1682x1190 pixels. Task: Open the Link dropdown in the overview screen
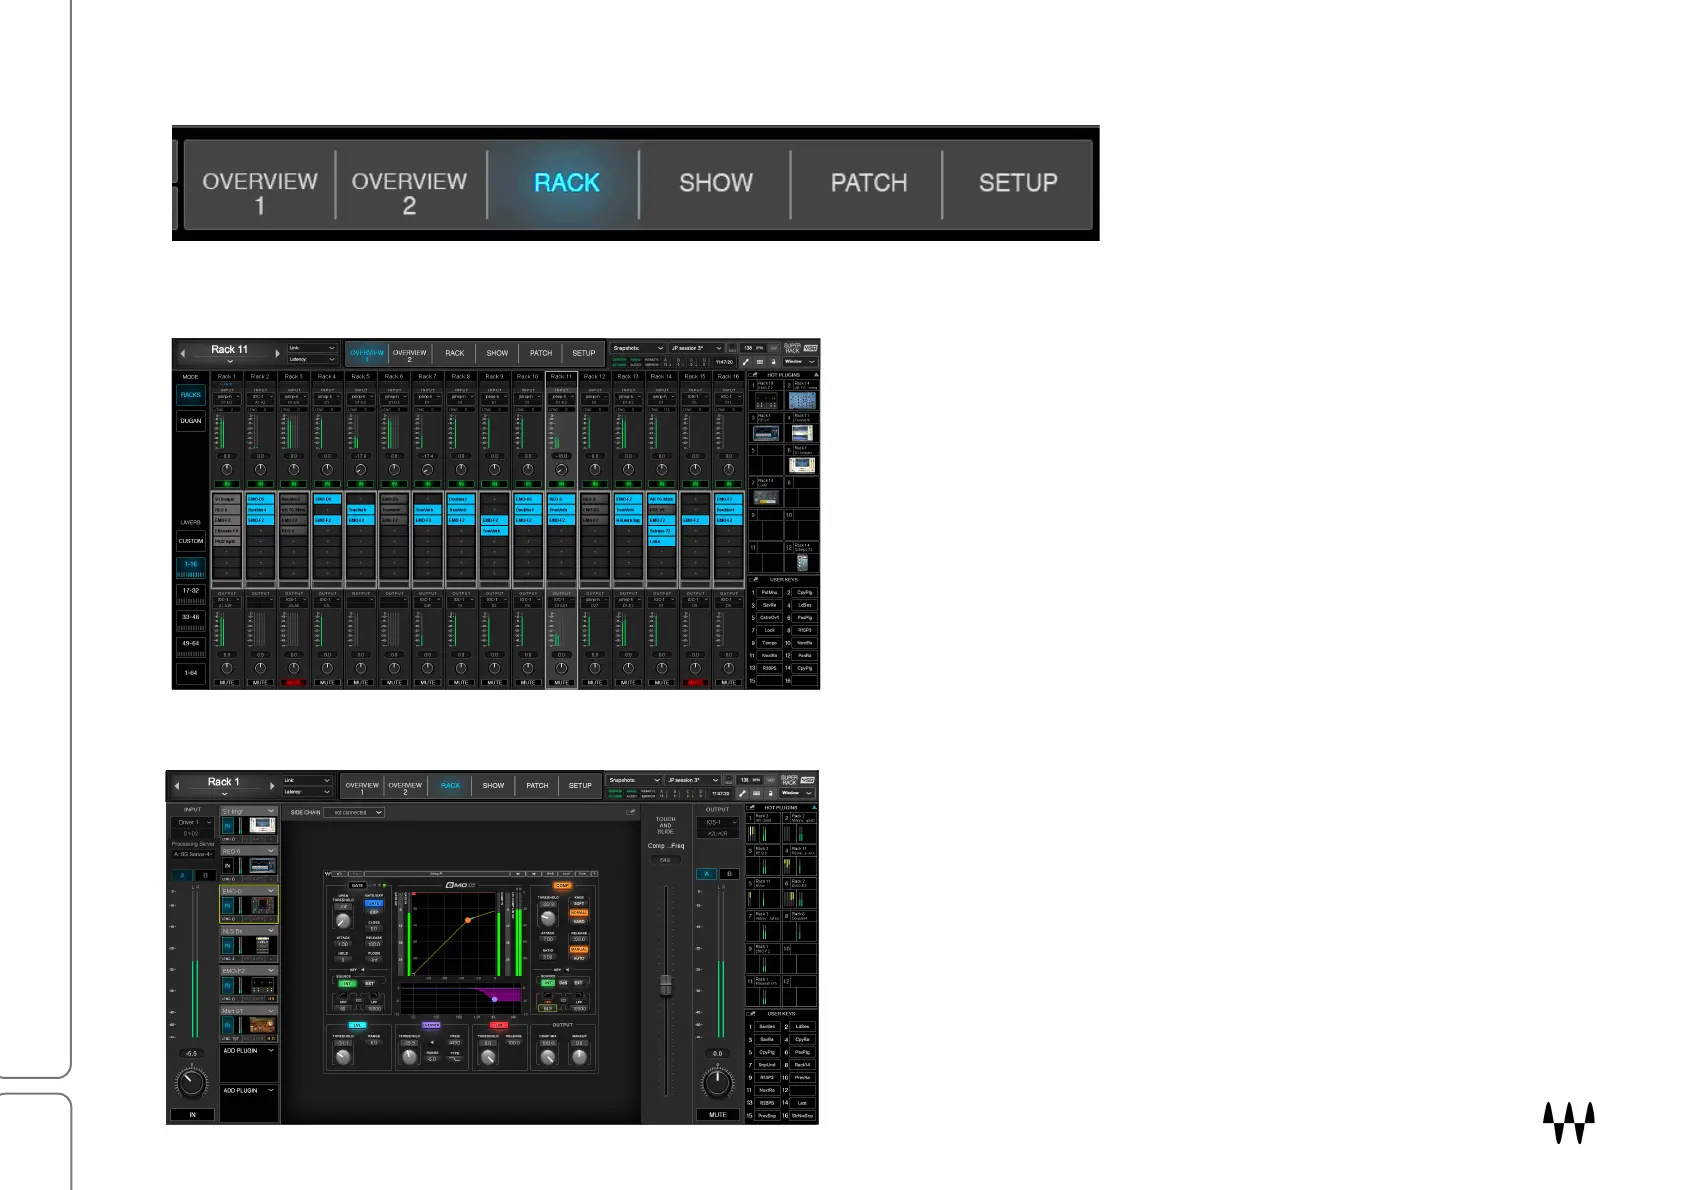click(x=312, y=348)
